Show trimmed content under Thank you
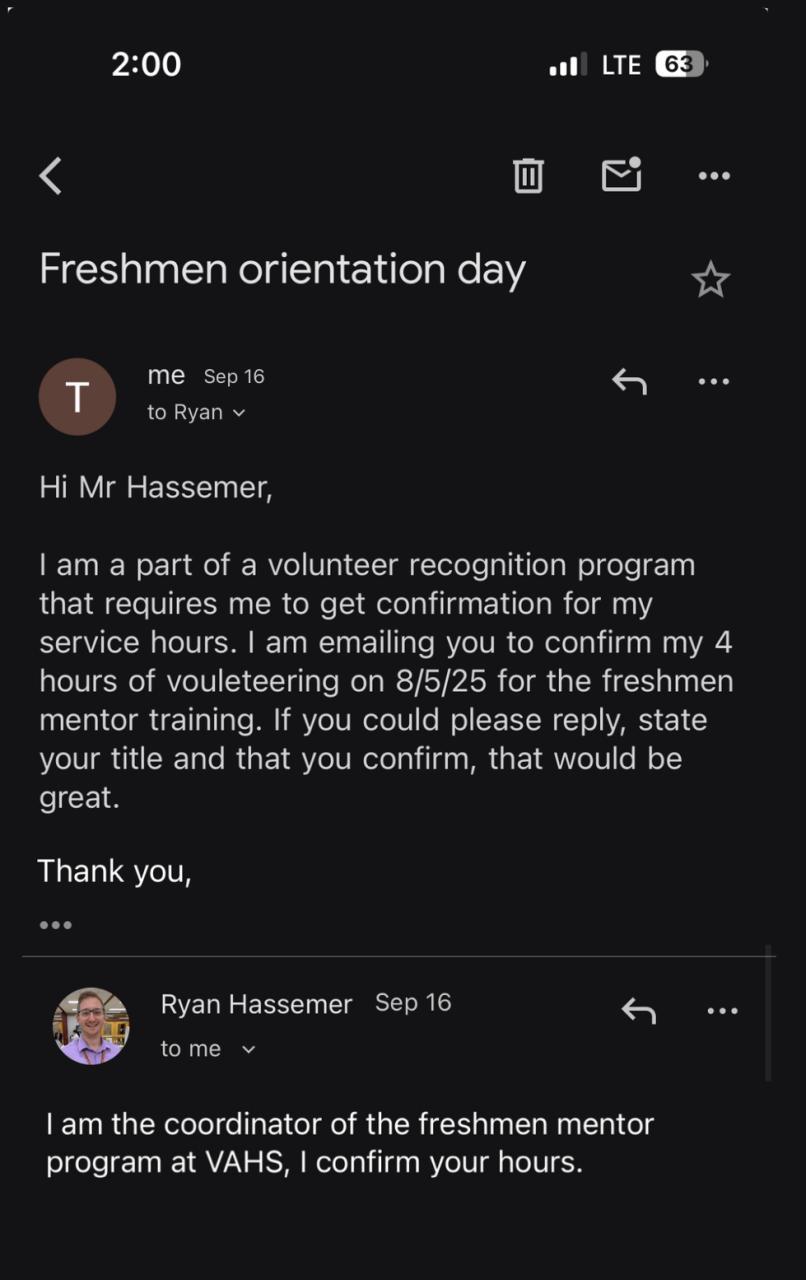The image size is (806, 1280). click(x=56, y=925)
